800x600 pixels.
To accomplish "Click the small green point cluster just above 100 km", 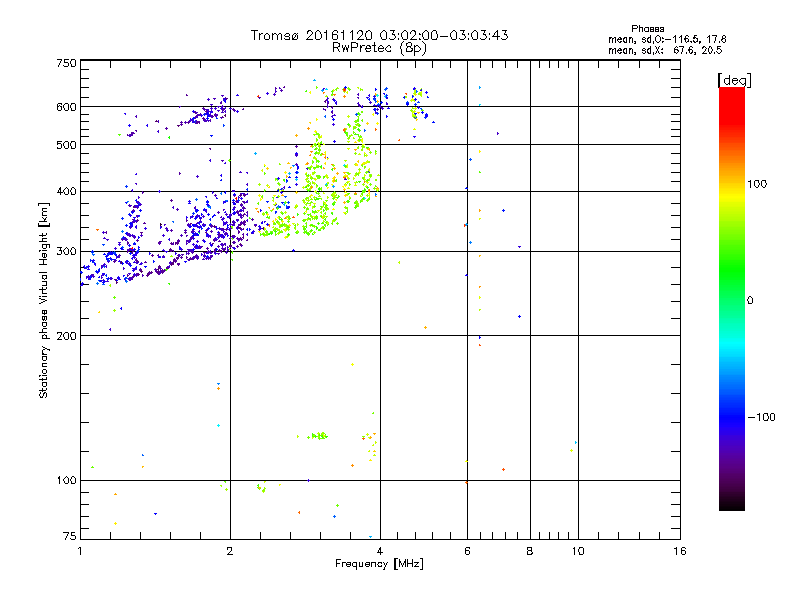I will [318, 436].
